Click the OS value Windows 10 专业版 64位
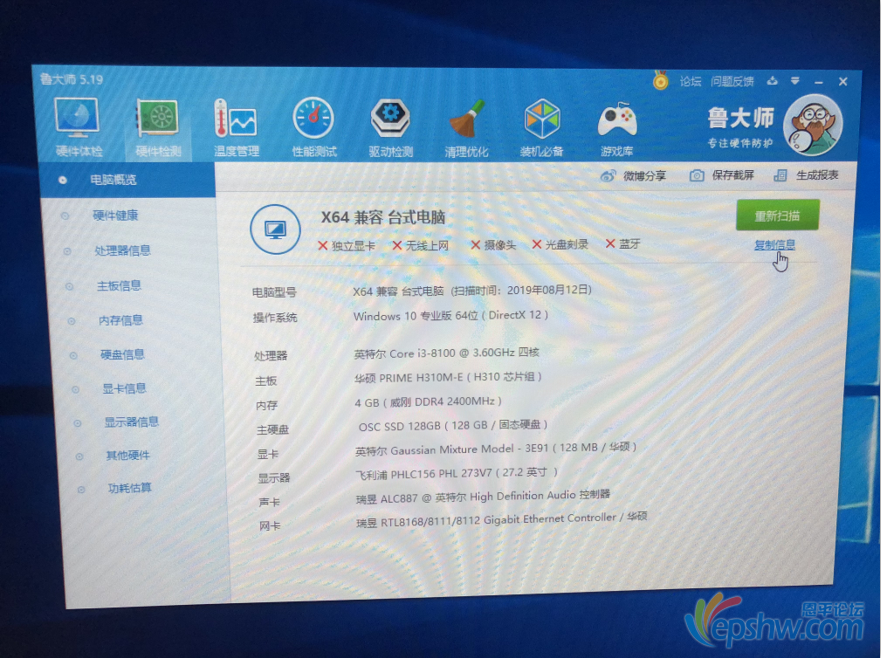This screenshot has height=658, width=881. click(x=451, y=316)
